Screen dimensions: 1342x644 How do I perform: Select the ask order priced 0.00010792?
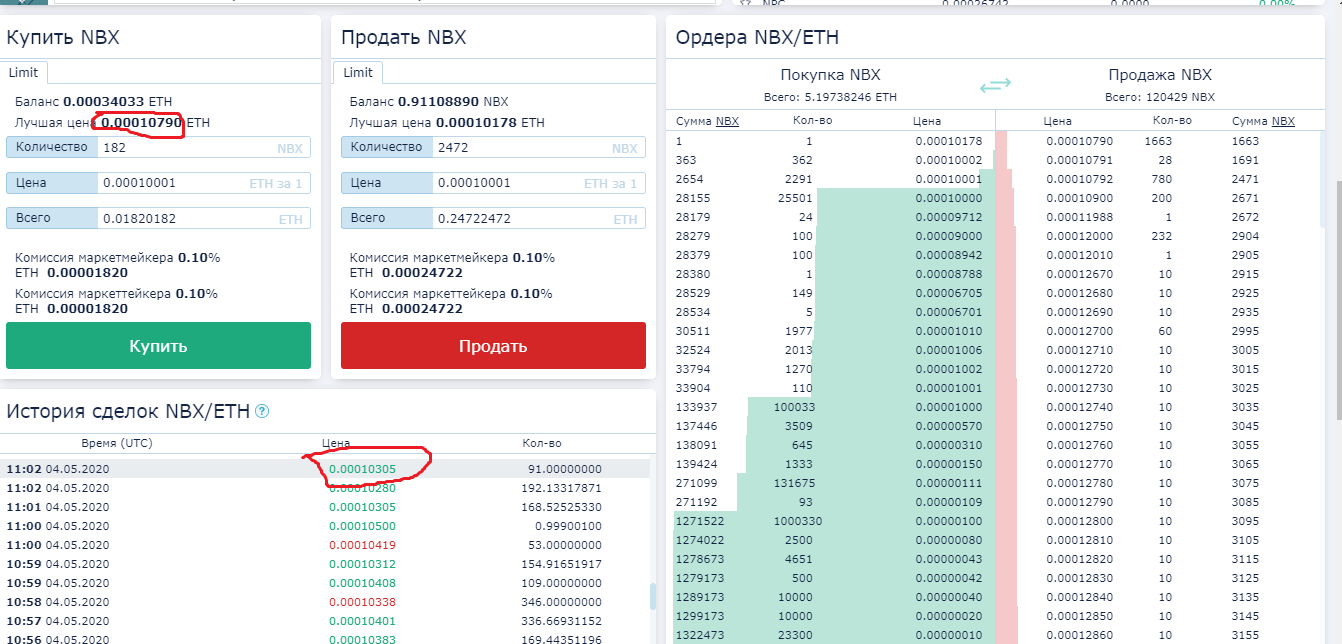(x=1158, y=179)
